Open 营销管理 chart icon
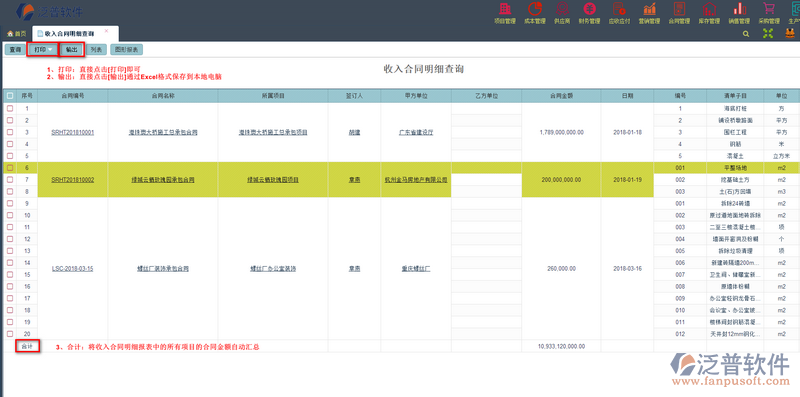Image resolution: width=800 pixels, height=397 pixels. [649, 9]
